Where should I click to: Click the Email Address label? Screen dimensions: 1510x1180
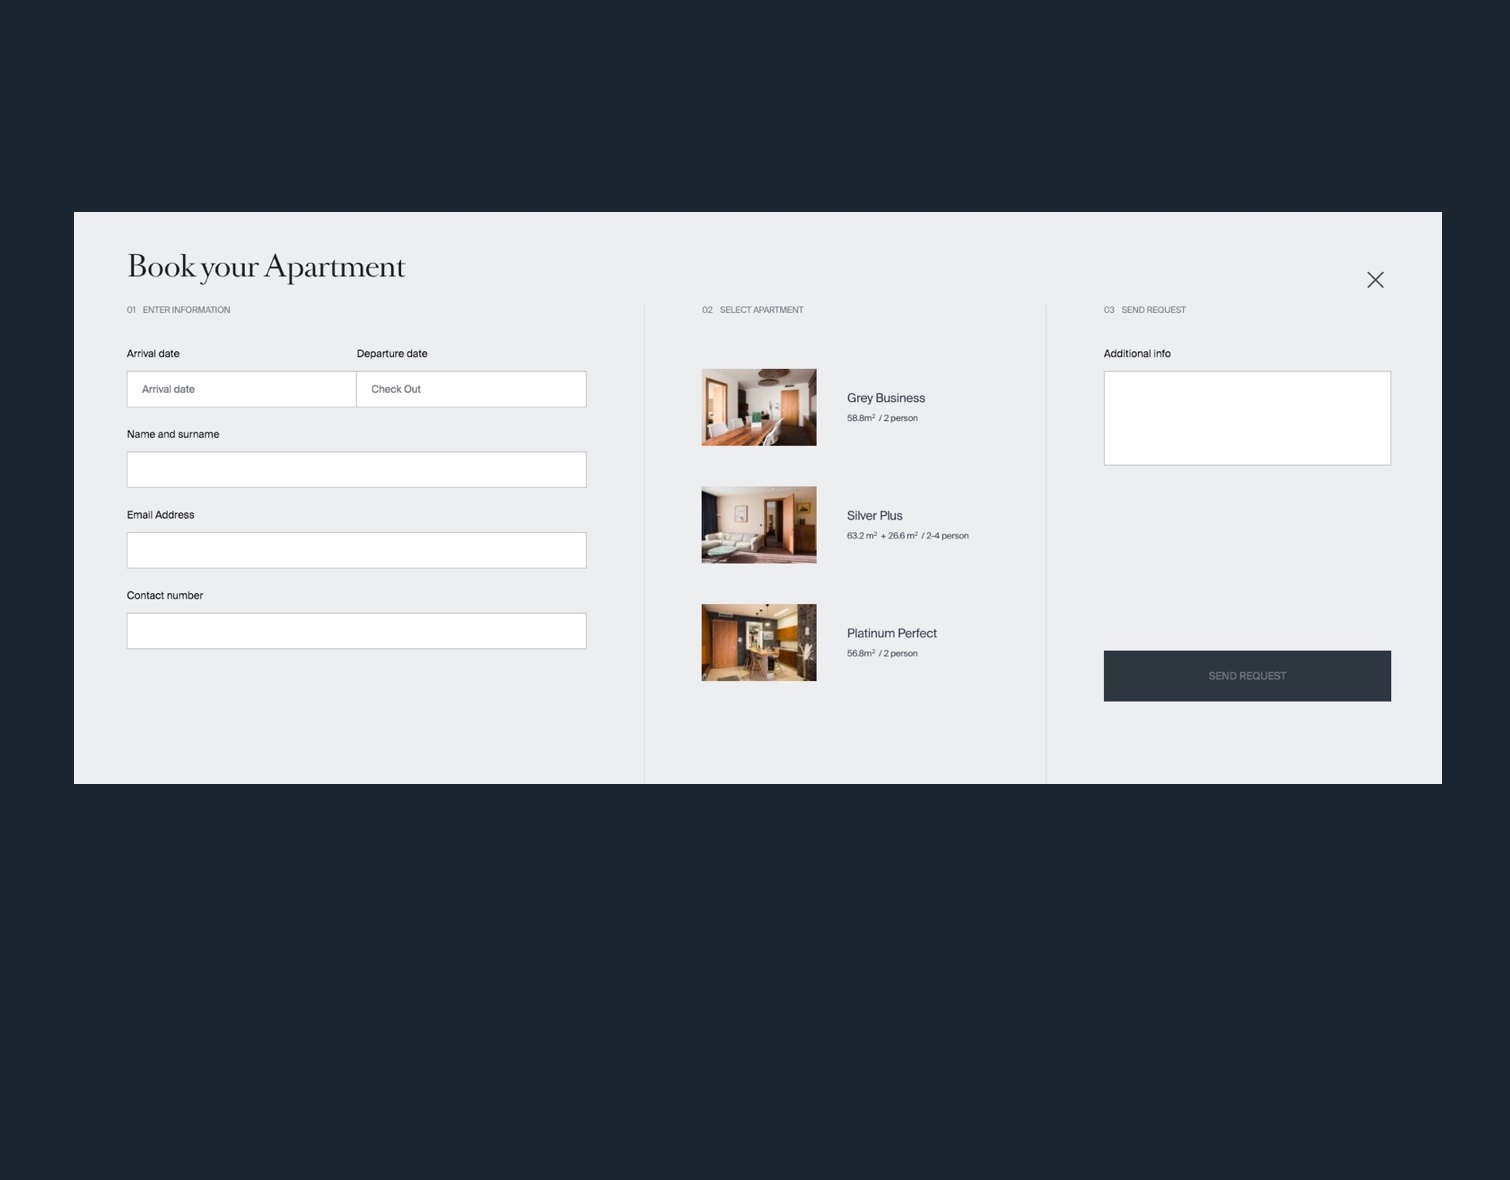point(161,515)
